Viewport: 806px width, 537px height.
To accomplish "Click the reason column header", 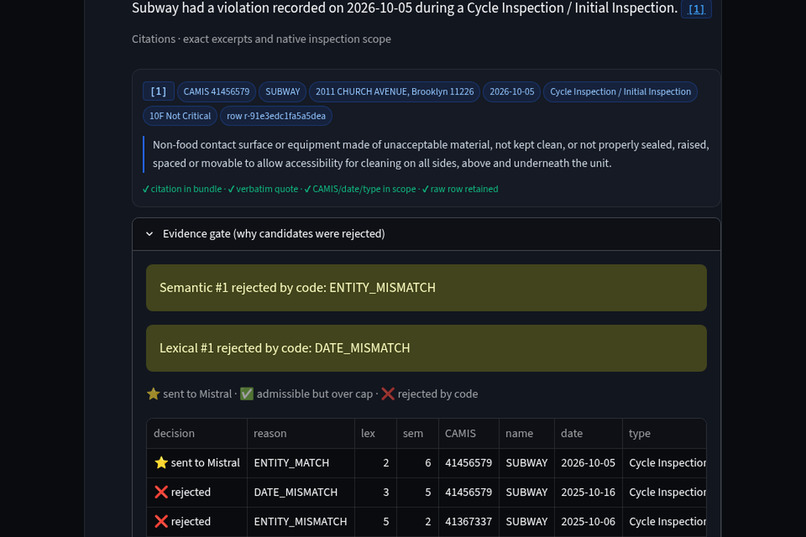I will pos(301,434).
